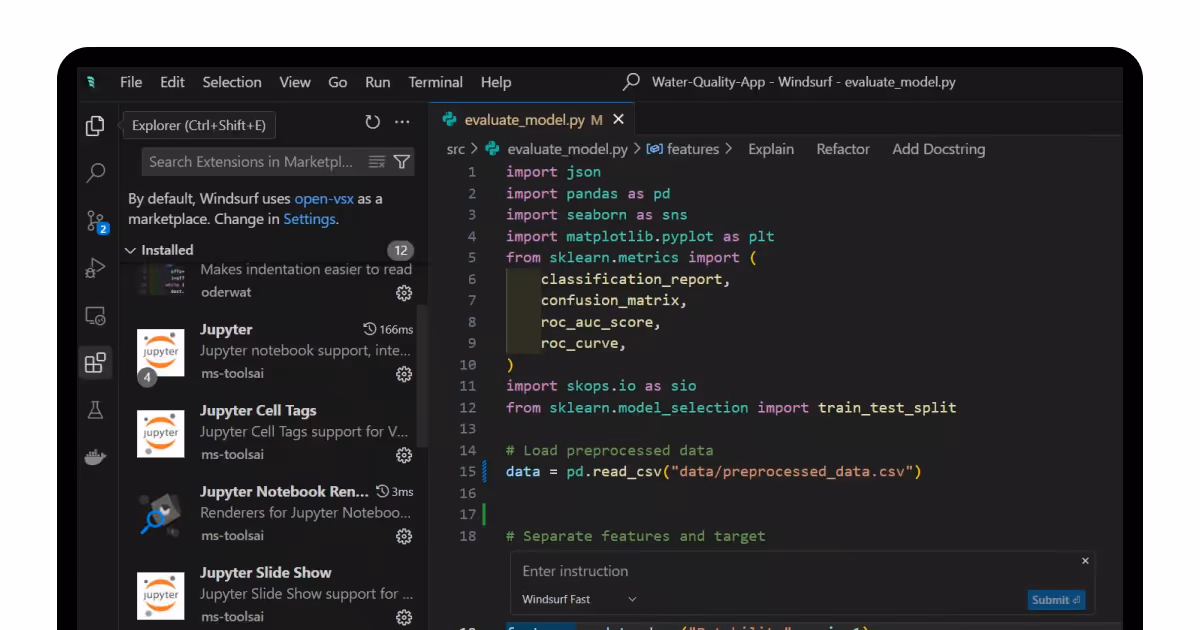Close the instruction prompt box
Screen dimensions: 1200x630
tap(1085, 561)
